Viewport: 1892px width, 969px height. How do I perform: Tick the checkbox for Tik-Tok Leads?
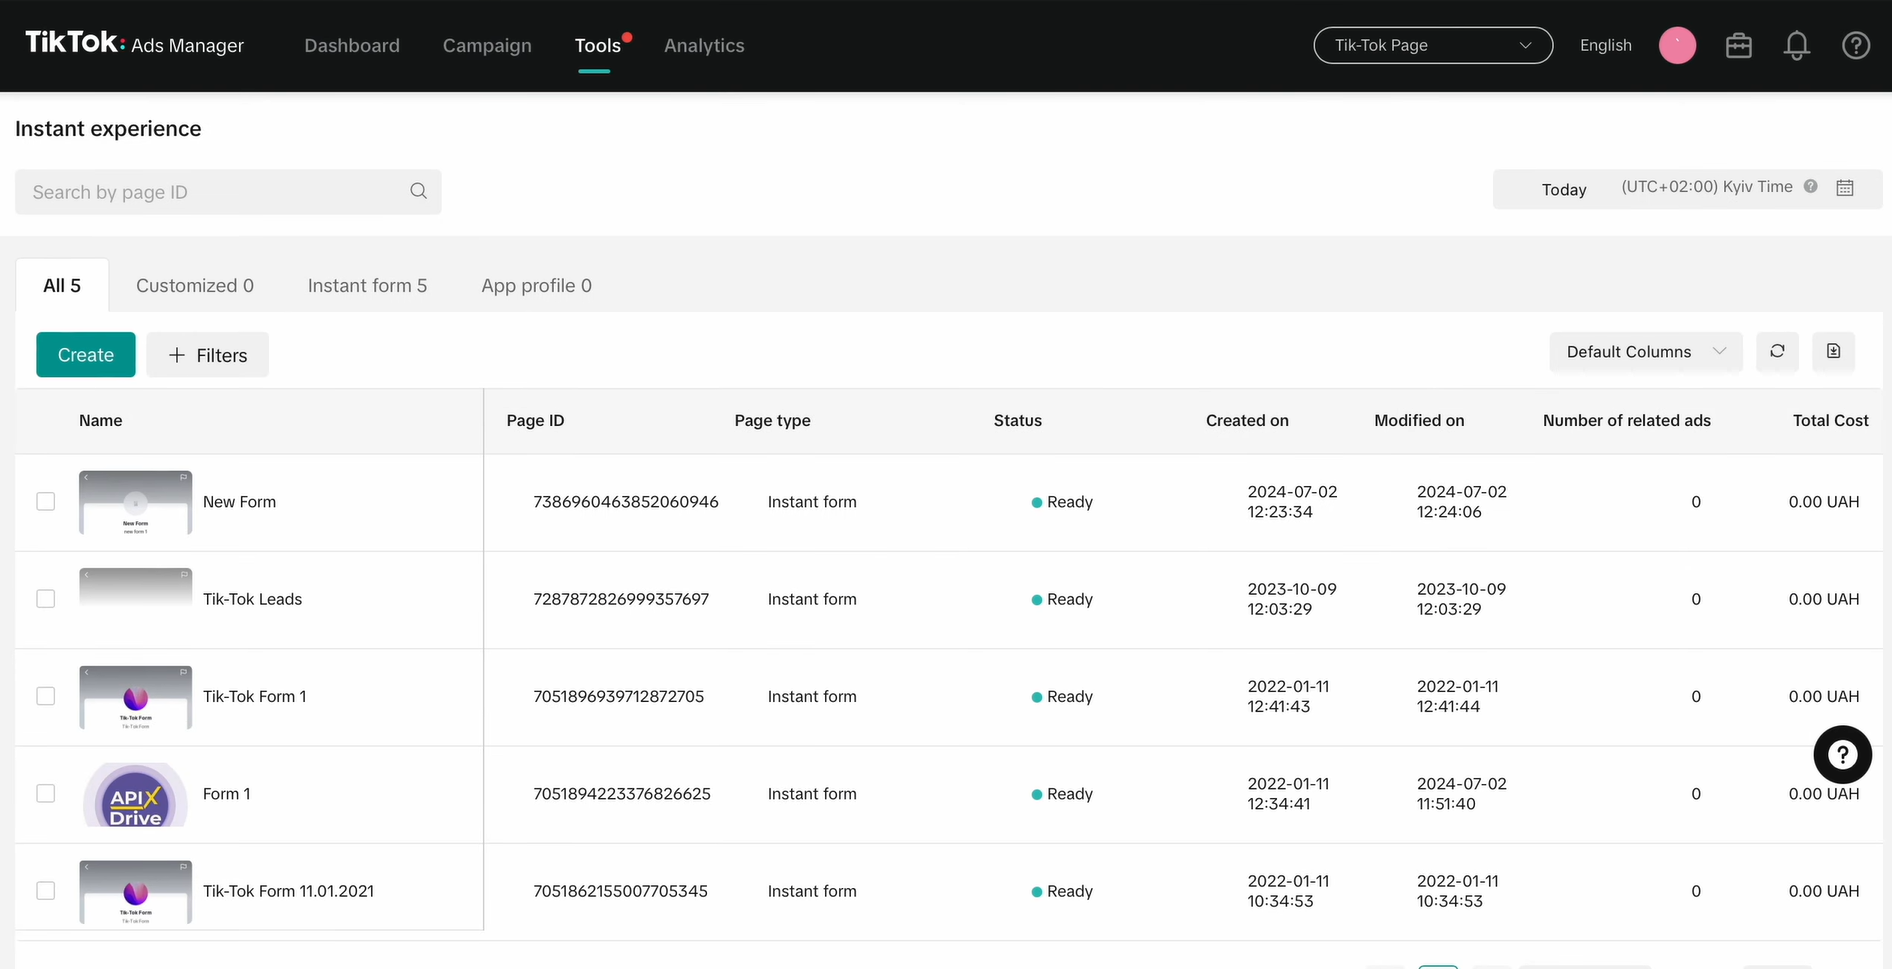[x=46, y=598]
